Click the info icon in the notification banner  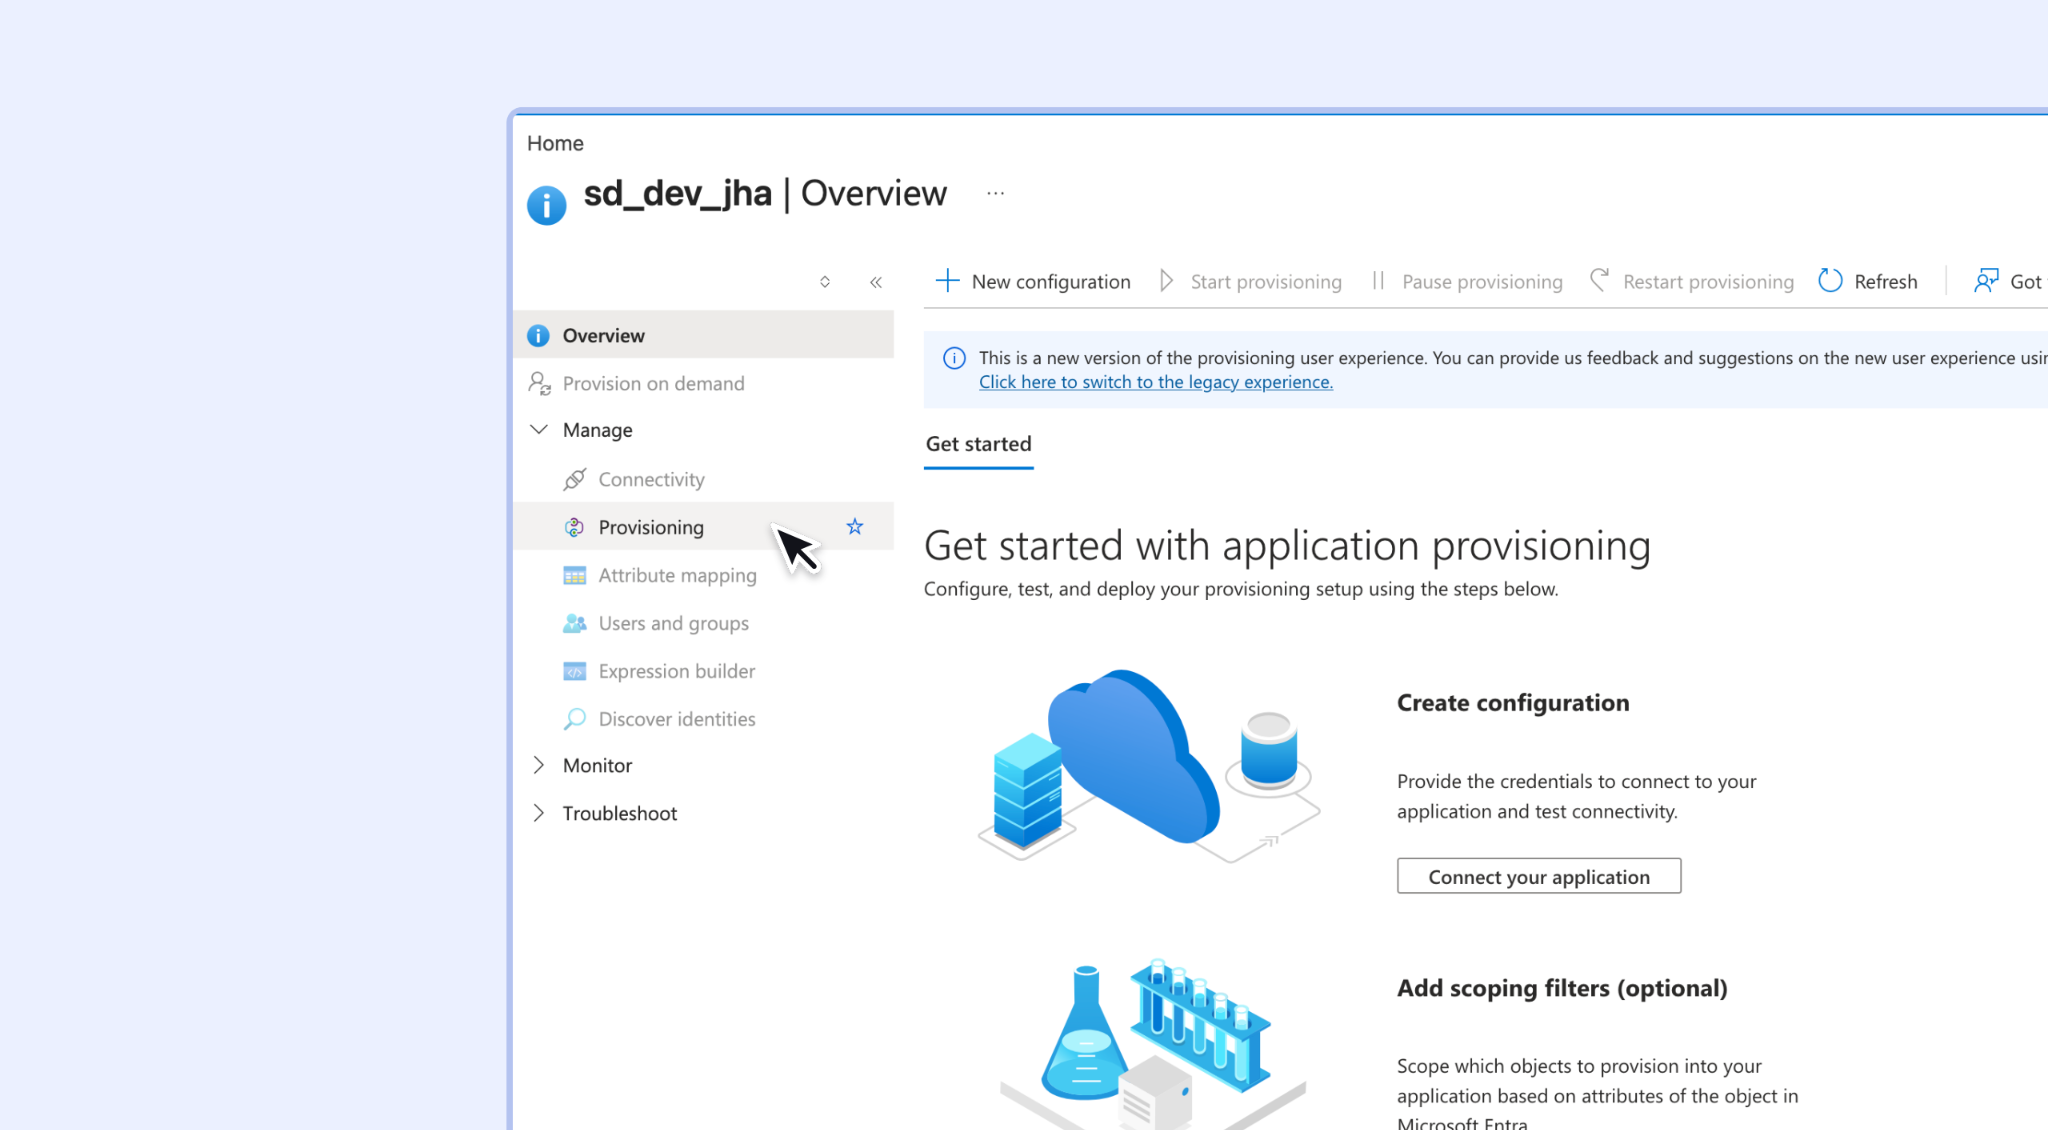pyautogui.click(x=954, y=358)
